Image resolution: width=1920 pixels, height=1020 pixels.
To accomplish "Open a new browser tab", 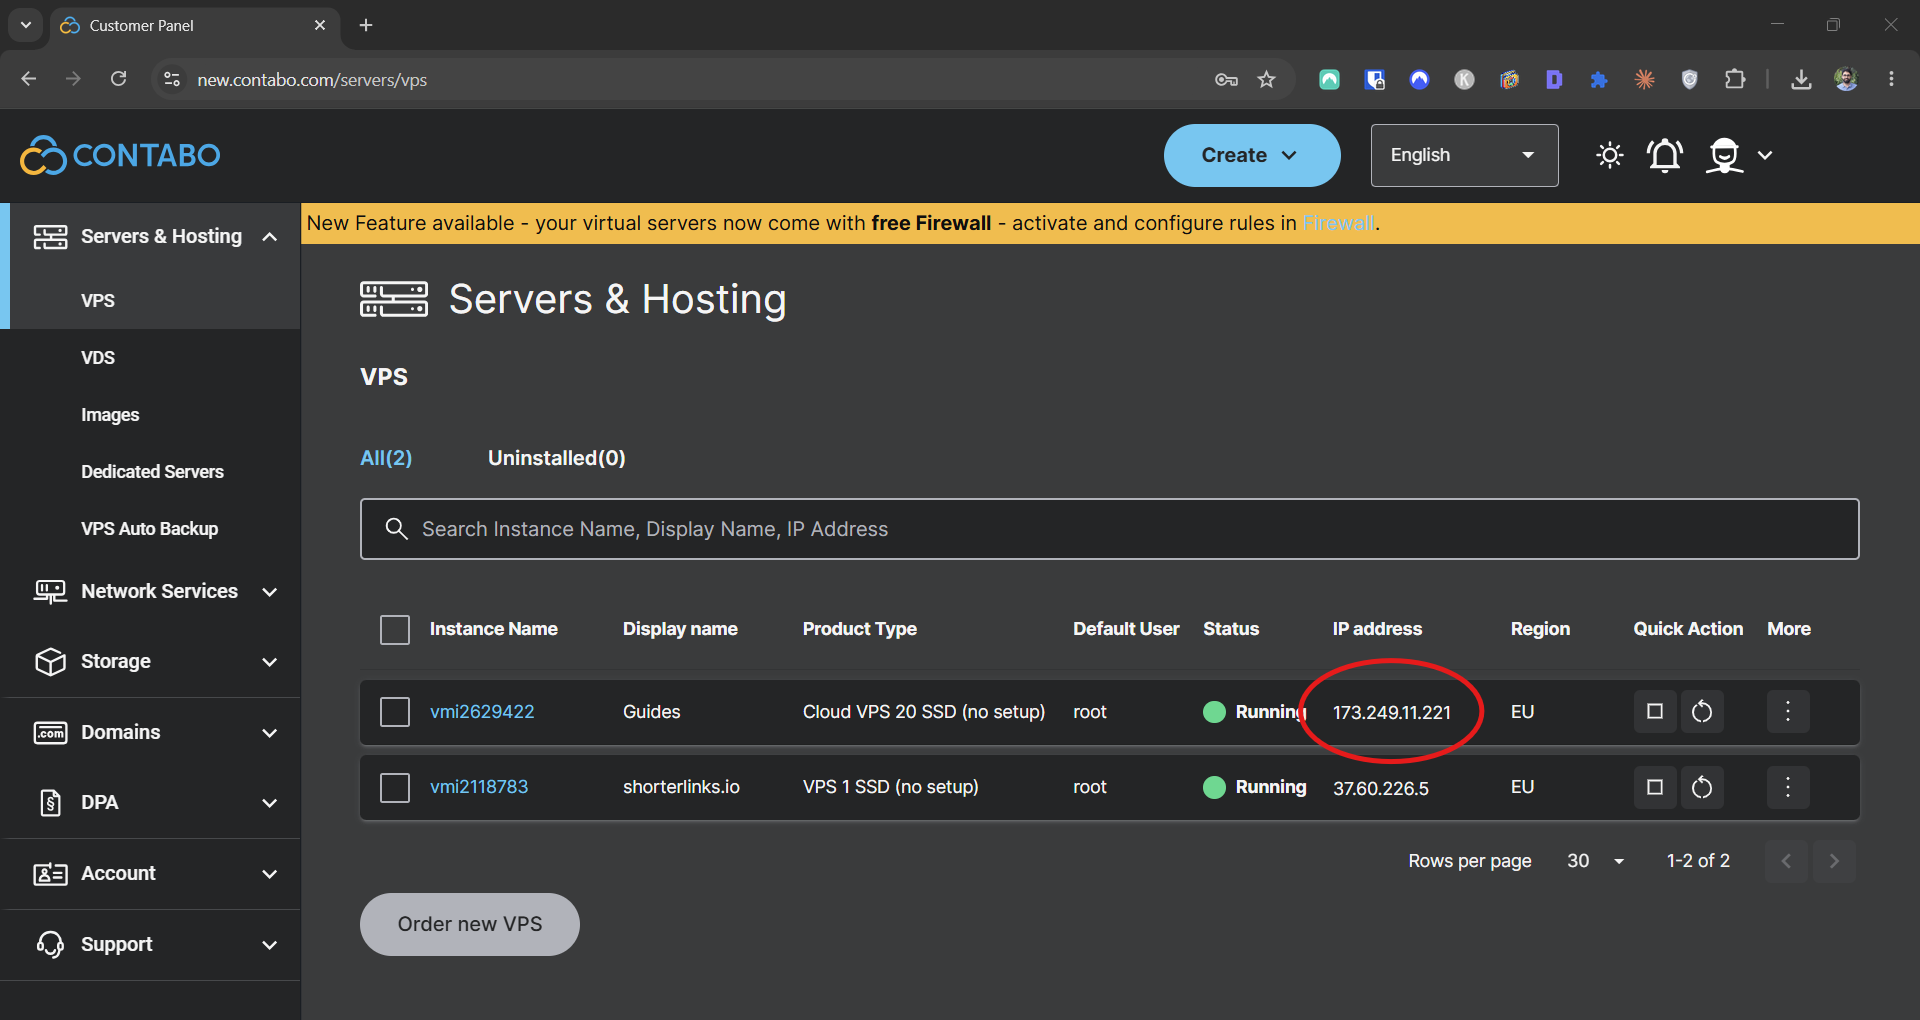I will (x=366, y=25).
